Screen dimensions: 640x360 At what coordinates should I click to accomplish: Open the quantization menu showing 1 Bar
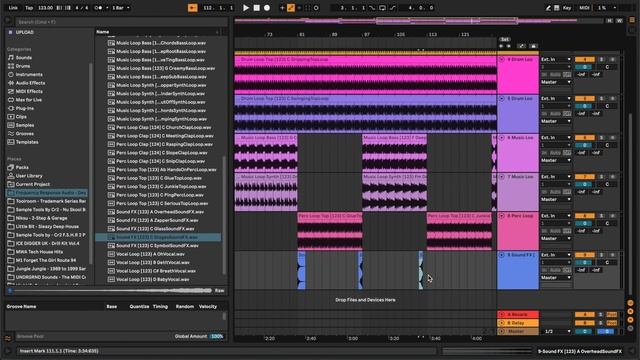121,8
